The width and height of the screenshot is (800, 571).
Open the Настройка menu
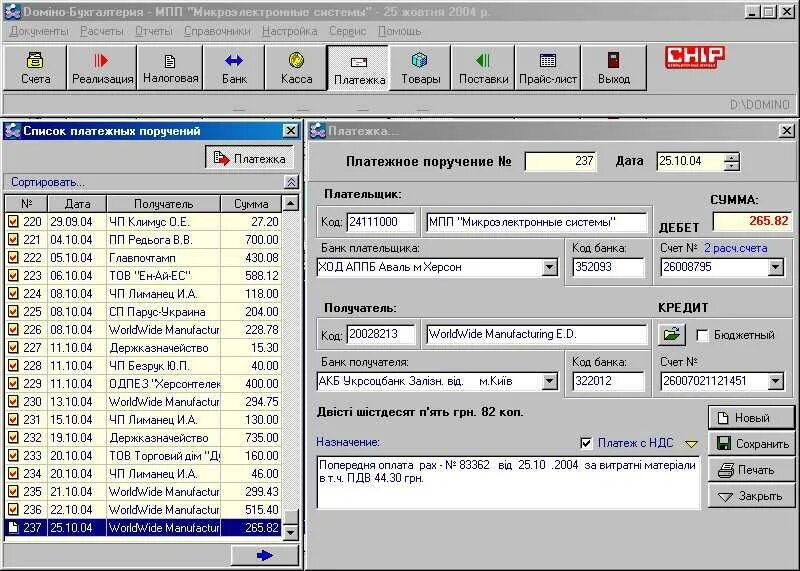tap(289, 31)
